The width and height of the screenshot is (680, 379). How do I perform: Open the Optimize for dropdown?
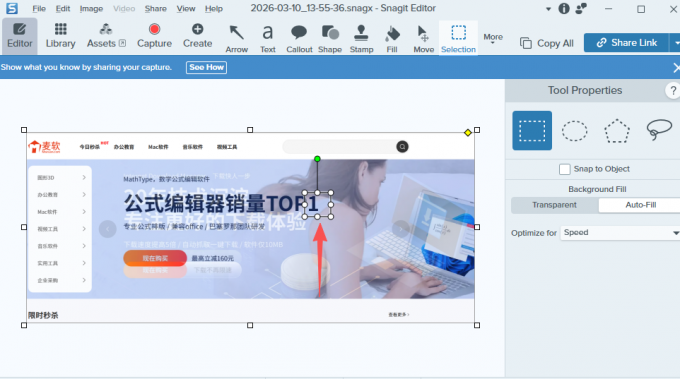point(621,233)
